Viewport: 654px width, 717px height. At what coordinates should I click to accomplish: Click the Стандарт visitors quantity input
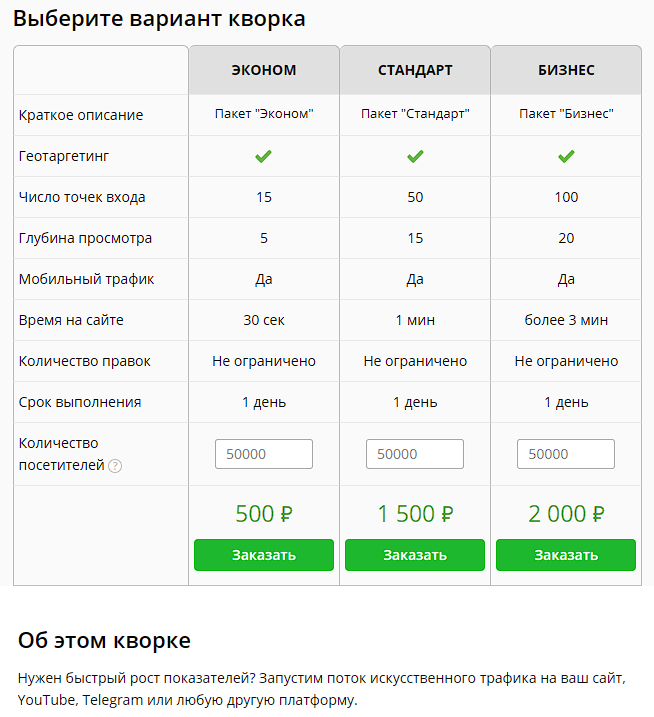click(415, 454)
